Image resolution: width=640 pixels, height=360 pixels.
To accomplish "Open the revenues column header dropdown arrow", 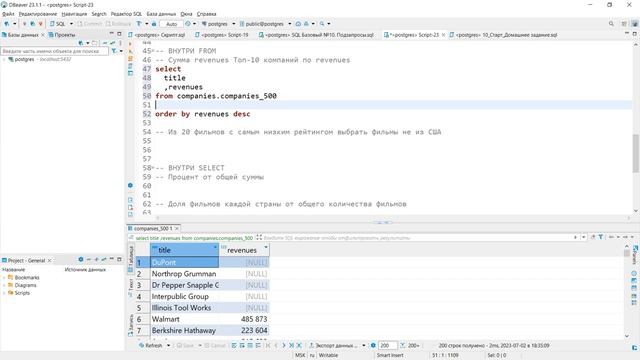I will (266, 247).
